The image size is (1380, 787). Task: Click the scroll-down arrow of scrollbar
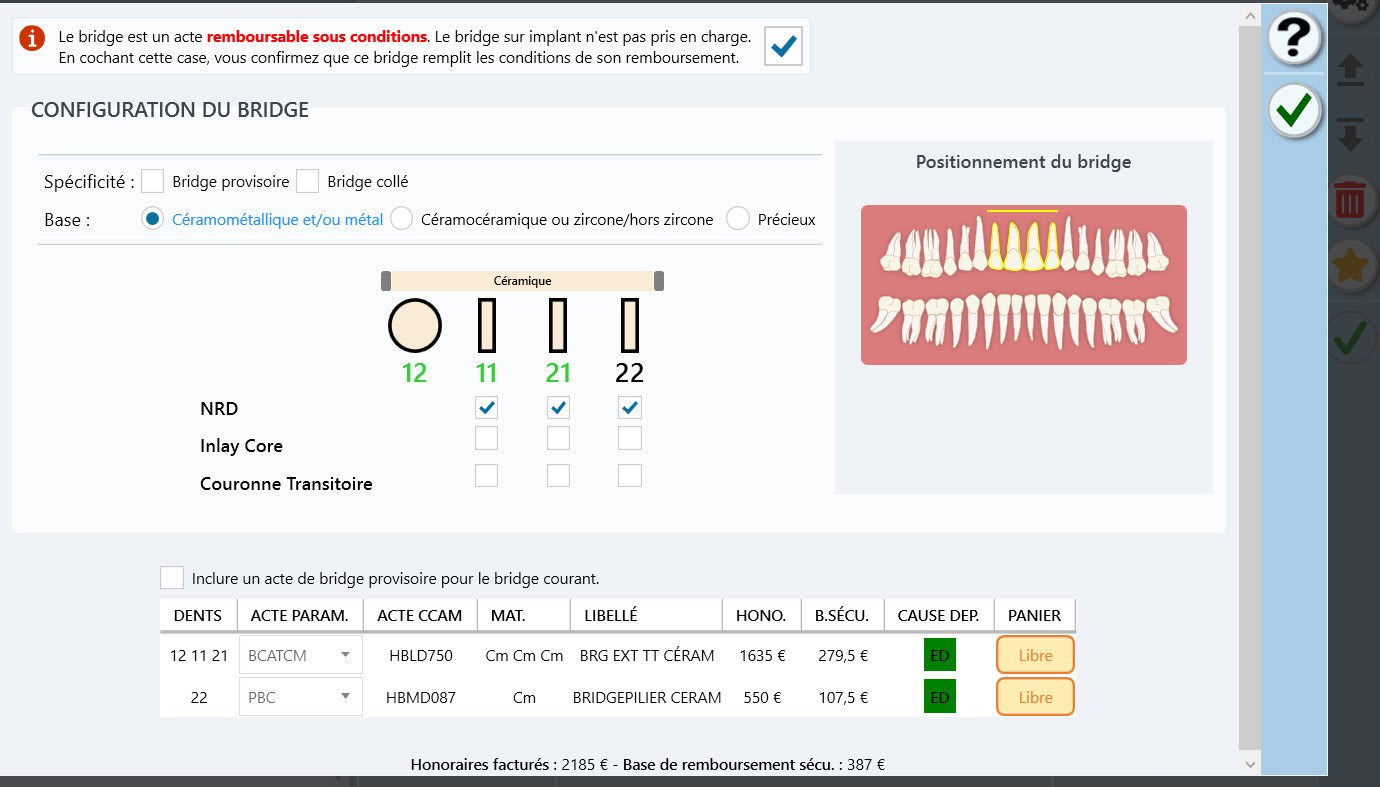point(1249,764)
